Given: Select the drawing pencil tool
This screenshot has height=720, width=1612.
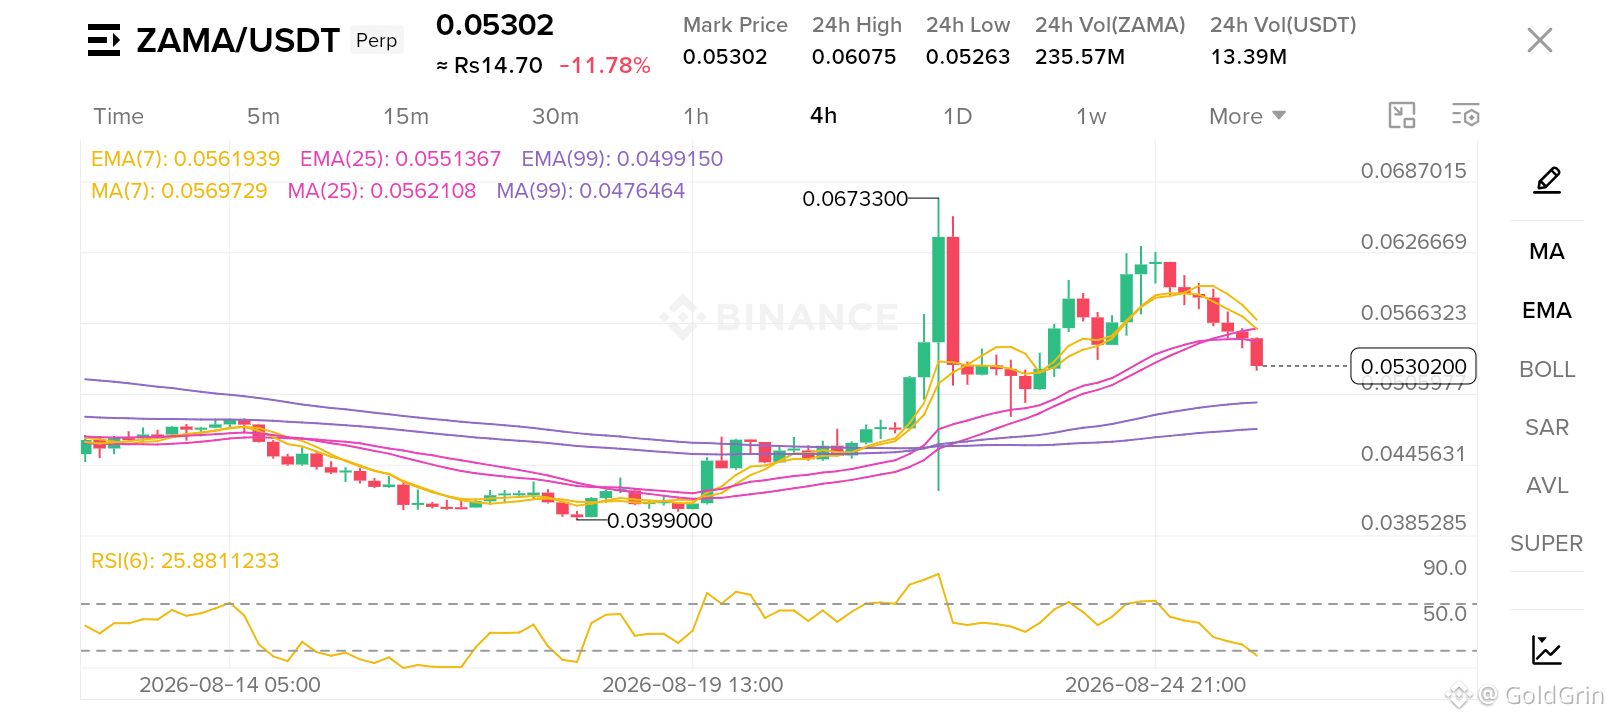Looking at the screenshot, I should [1547, 181].
